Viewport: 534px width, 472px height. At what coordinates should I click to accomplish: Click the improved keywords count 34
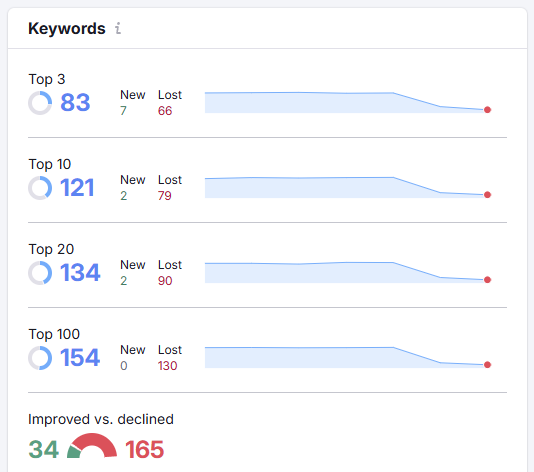(44, 450)
